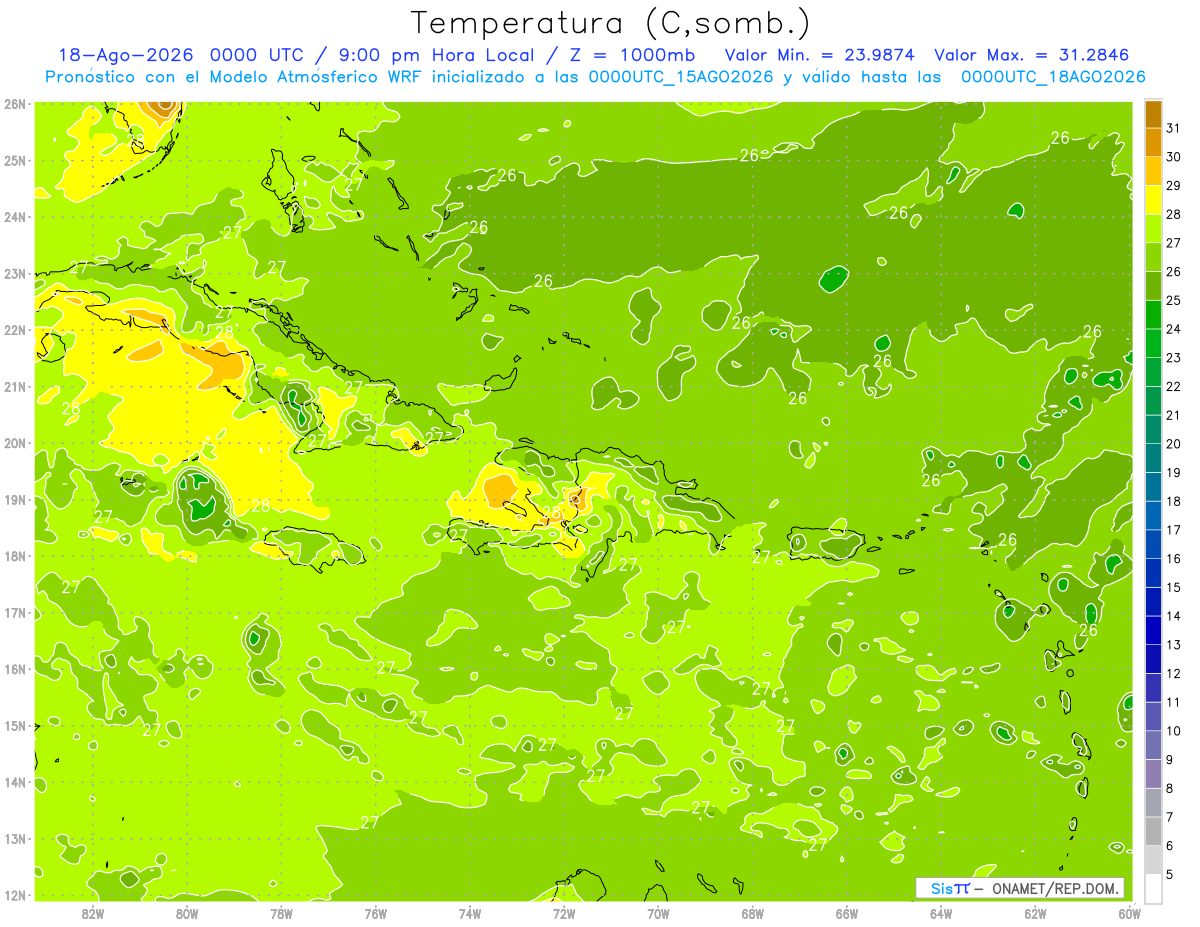Click legend value label 11

click(x=1173, y=702)
